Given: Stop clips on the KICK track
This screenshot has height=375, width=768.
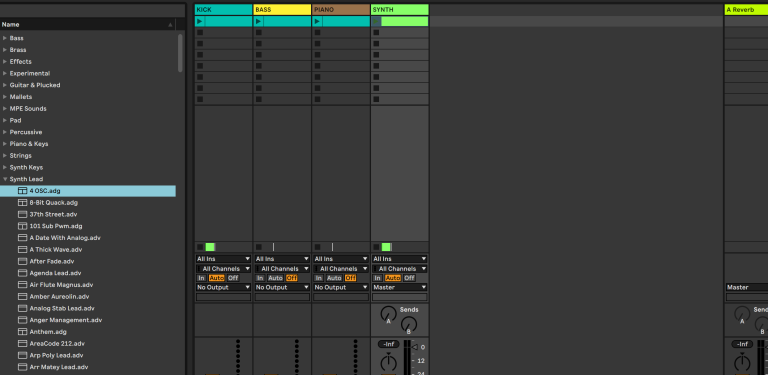Looking at the screenshot, I should 200,247.
